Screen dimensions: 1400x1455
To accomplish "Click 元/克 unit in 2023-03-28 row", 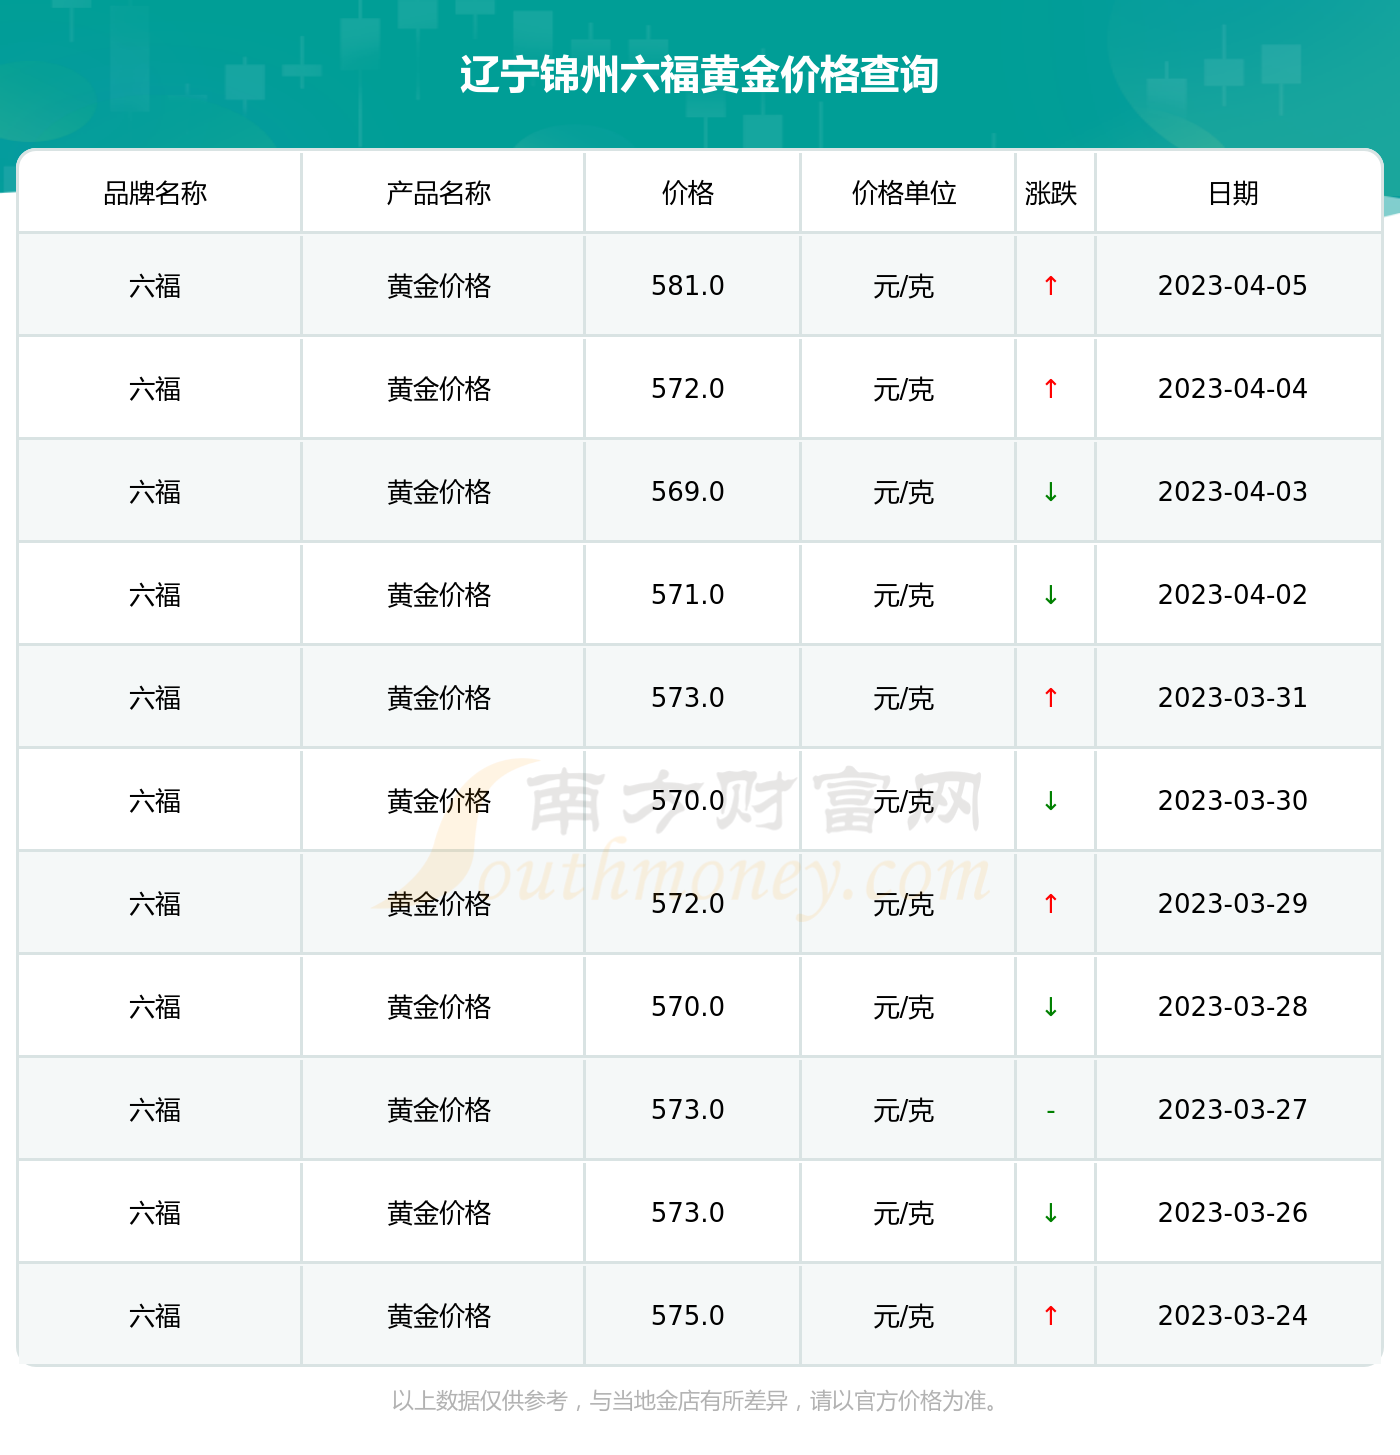I will 904,1008.
